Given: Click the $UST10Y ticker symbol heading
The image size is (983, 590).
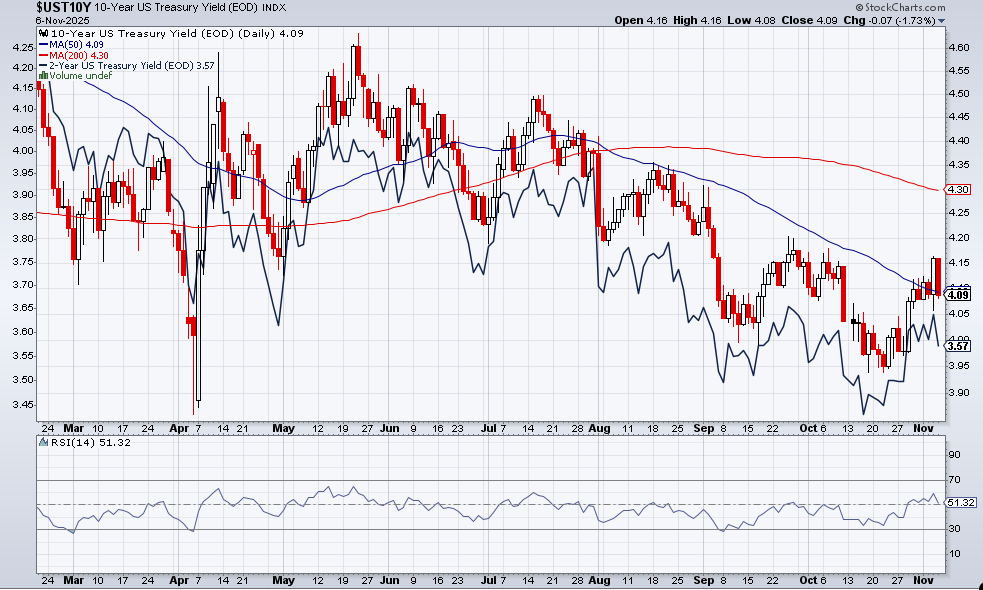Looking at the screenshot, I should (63, 8).
